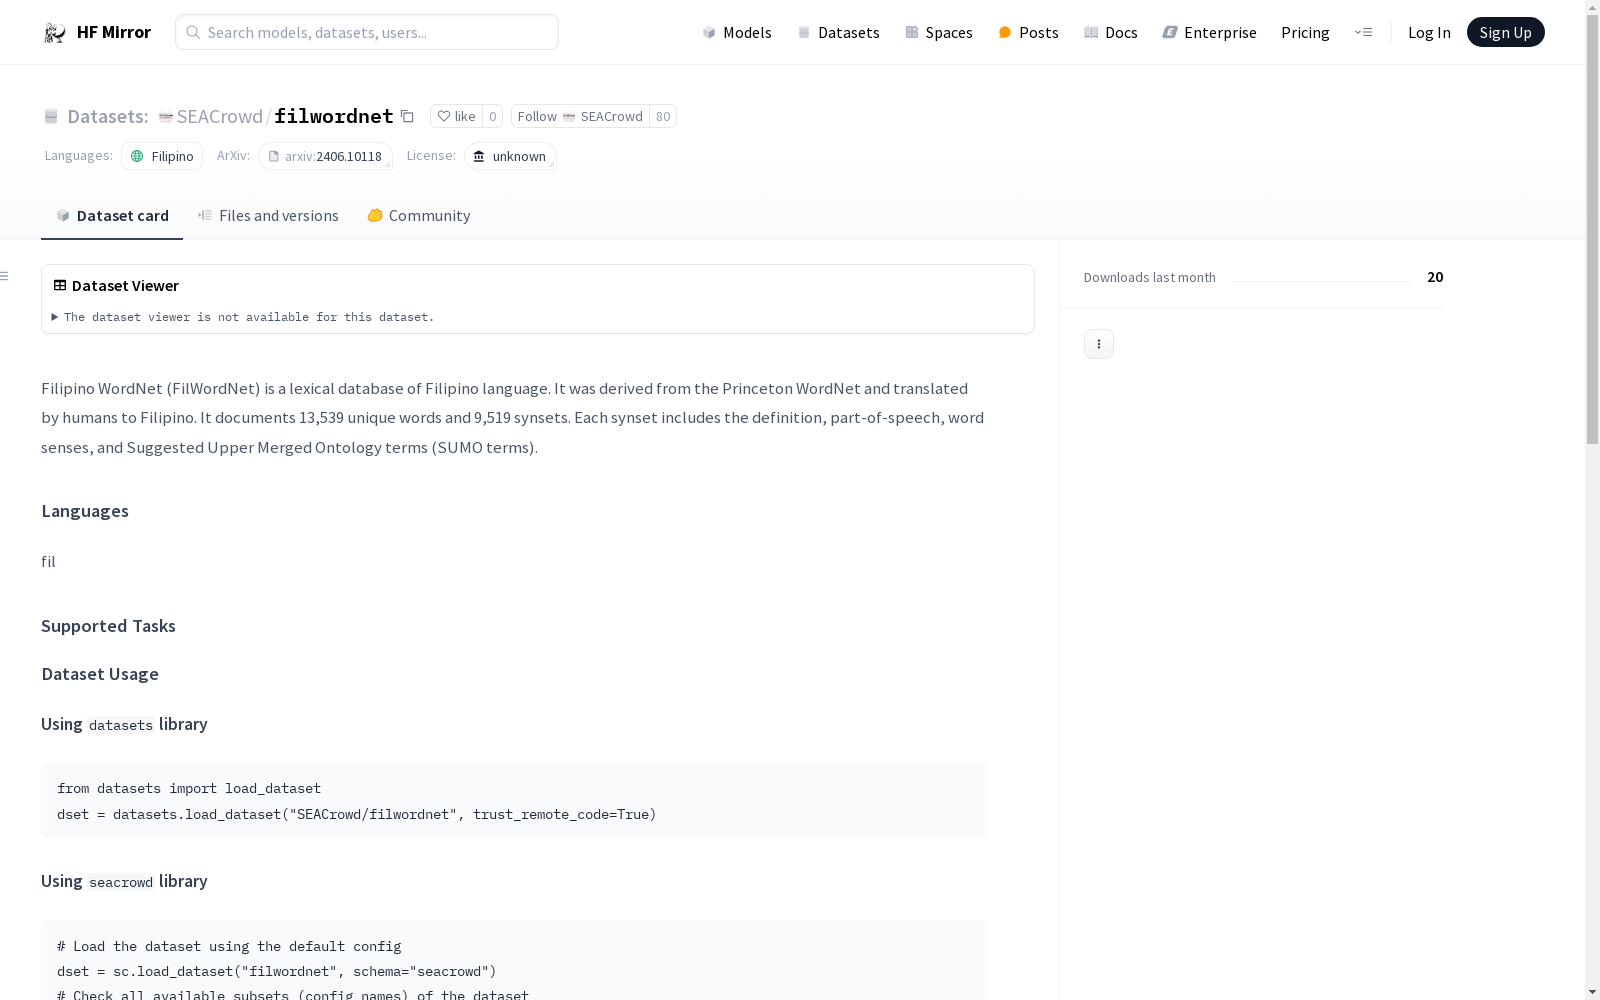Screen dimensions: 1600x1000
Task: Click Log In
Action: click(1429, 32)
